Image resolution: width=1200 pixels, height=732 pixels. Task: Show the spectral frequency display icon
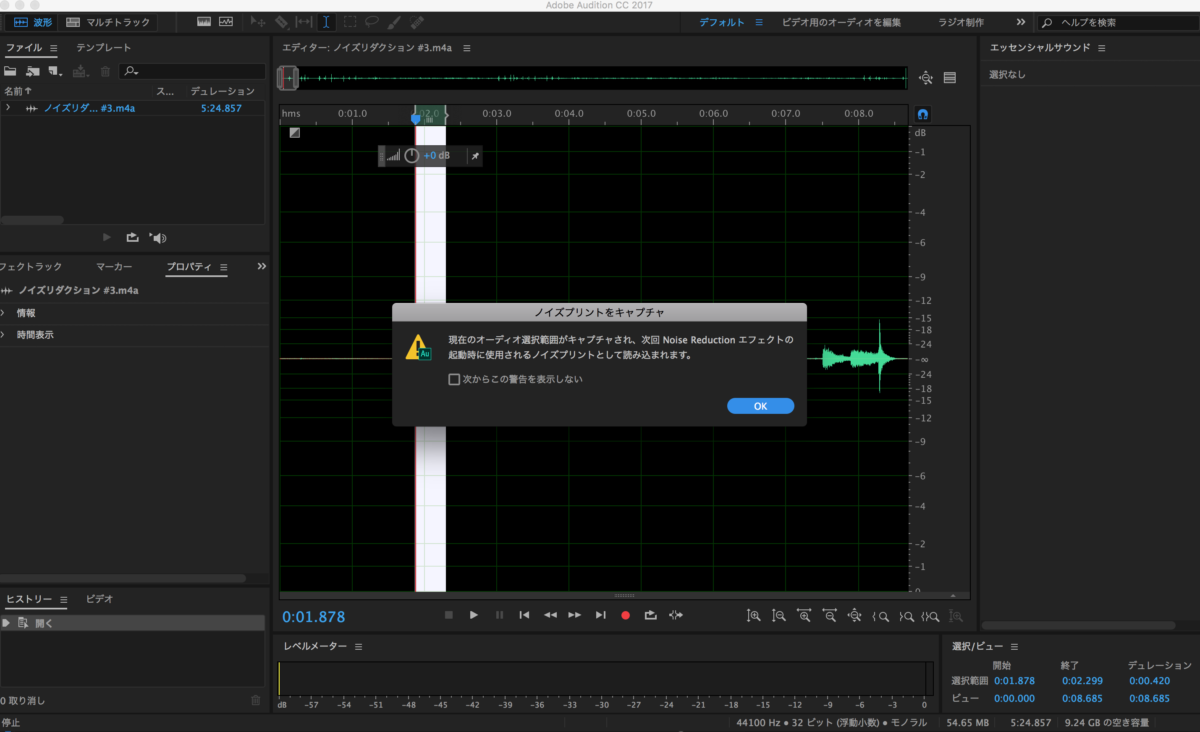click(x=204, y=21)
